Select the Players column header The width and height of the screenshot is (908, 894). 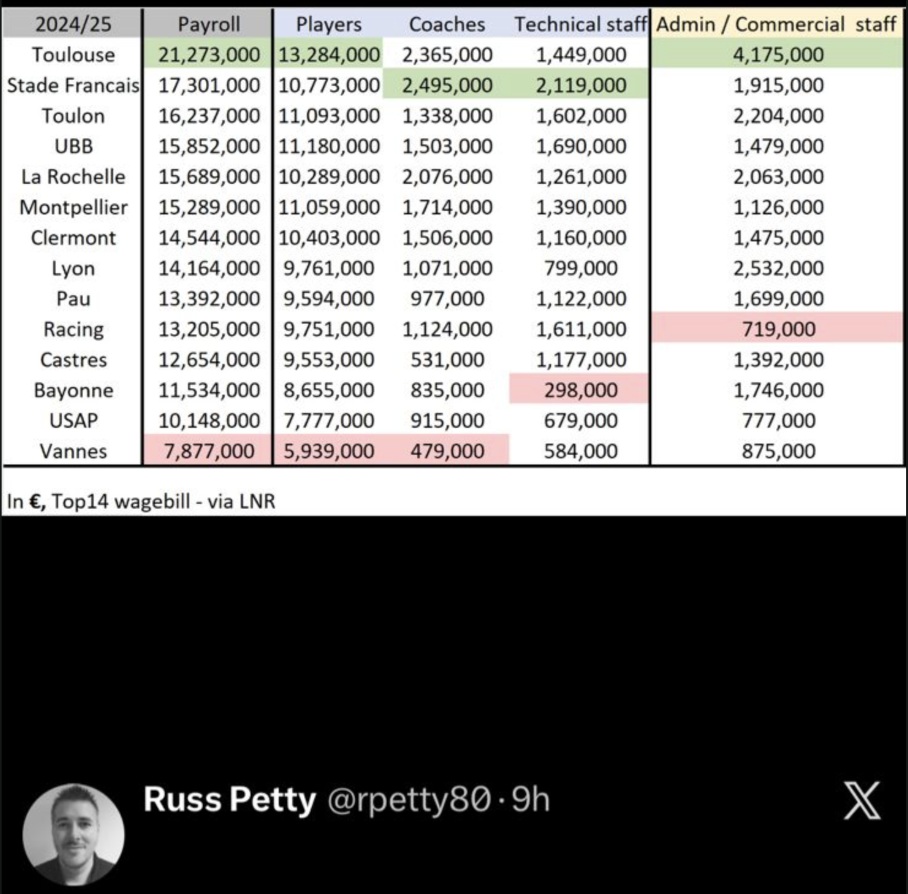pyautogui.click(x=328, y=25)
